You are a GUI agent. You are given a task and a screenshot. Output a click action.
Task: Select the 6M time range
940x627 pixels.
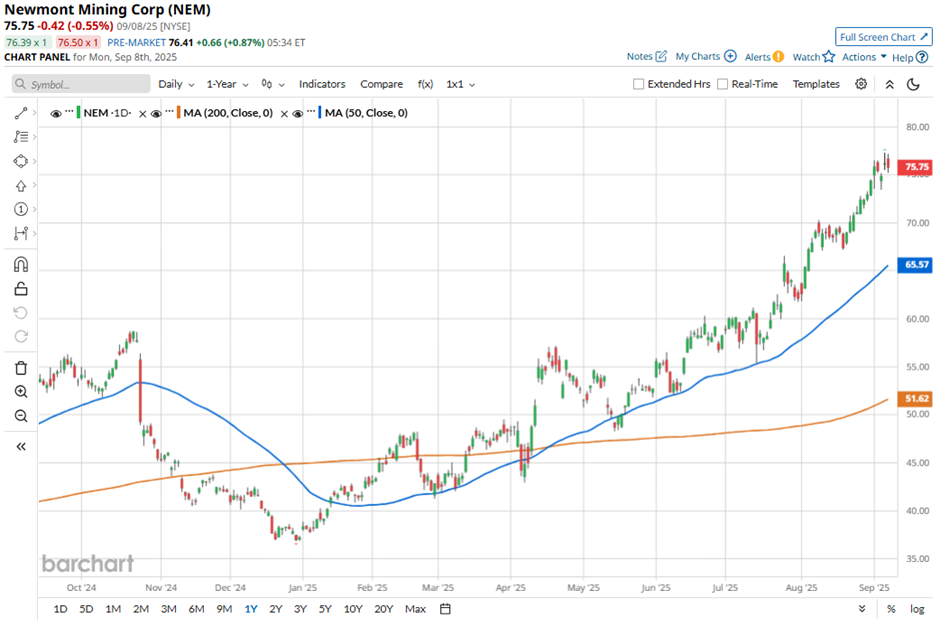pyautogui.click(x=196, y=609)
